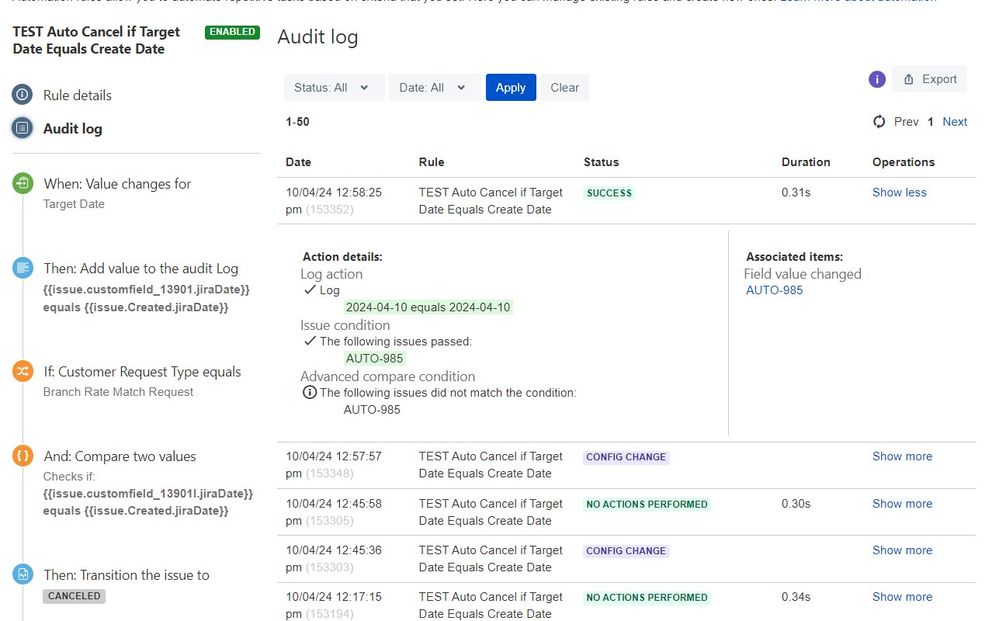Image resolution: width=999 pixels, height=621 pixels.
Task: Clear the audit log filters
Action: [x=564, y=87]
